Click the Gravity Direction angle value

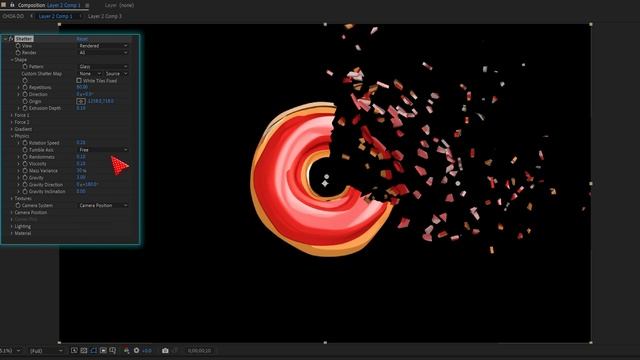pos(87,184)
